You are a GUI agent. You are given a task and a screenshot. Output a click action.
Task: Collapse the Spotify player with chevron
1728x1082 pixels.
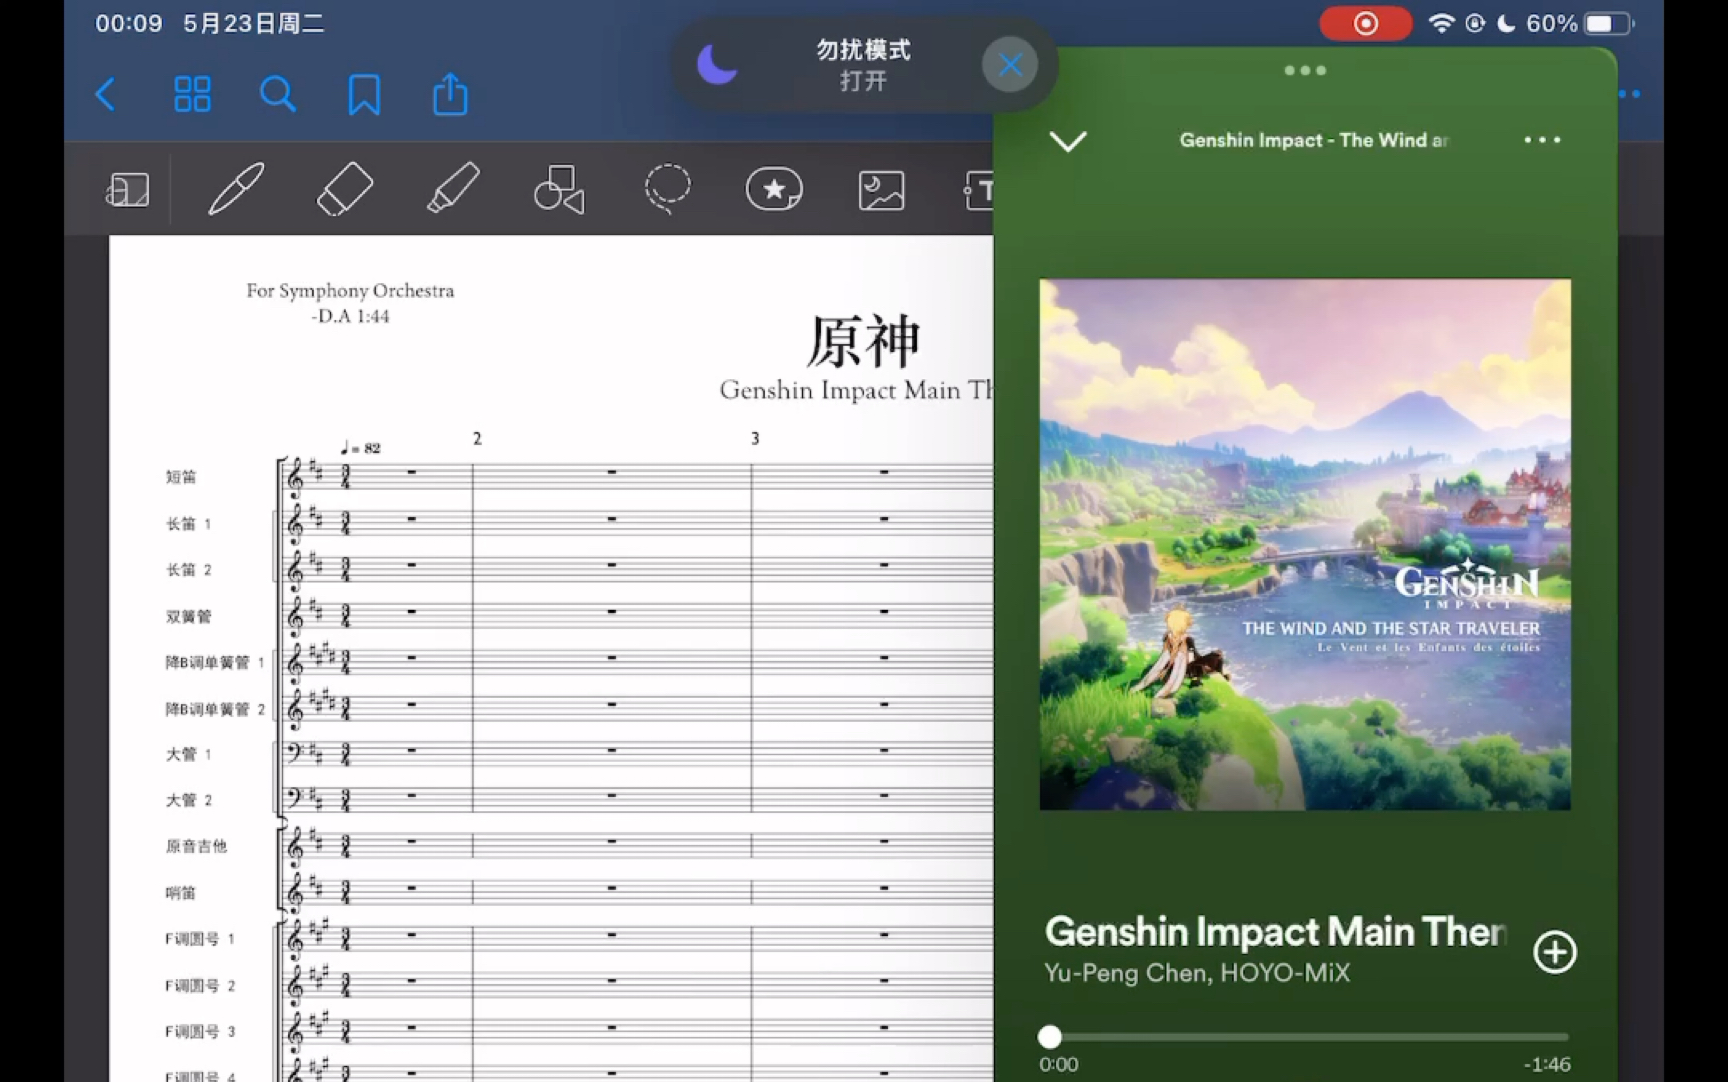(1068, 141)
